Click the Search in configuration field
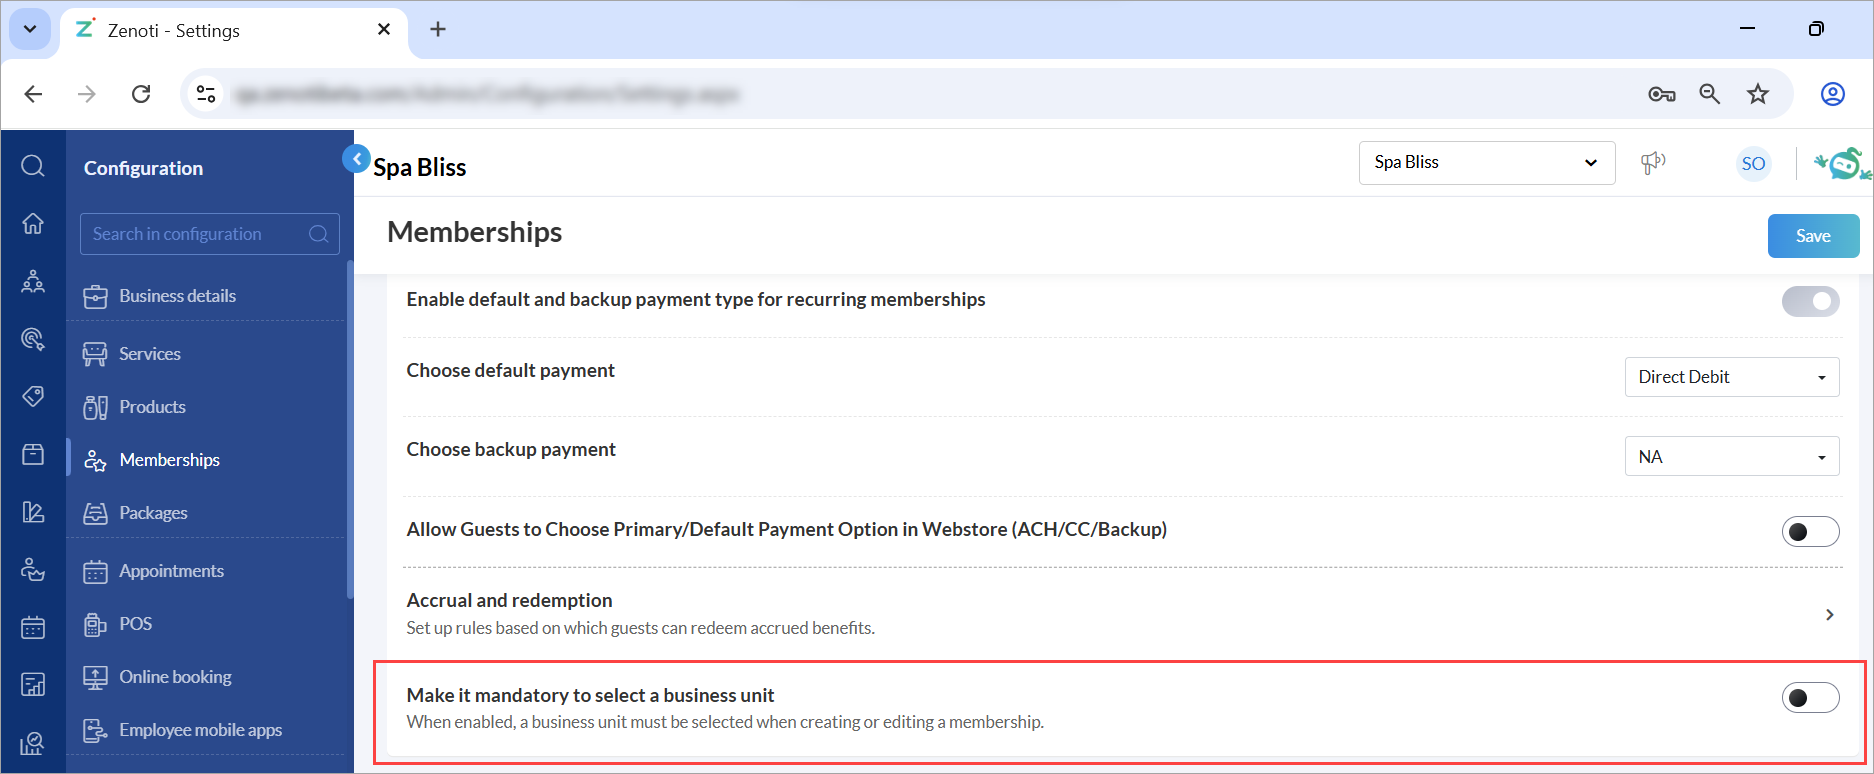Image resolution: width=1874 pixels, height=774 pixels. pyautogui.click(x=198, y=234)
